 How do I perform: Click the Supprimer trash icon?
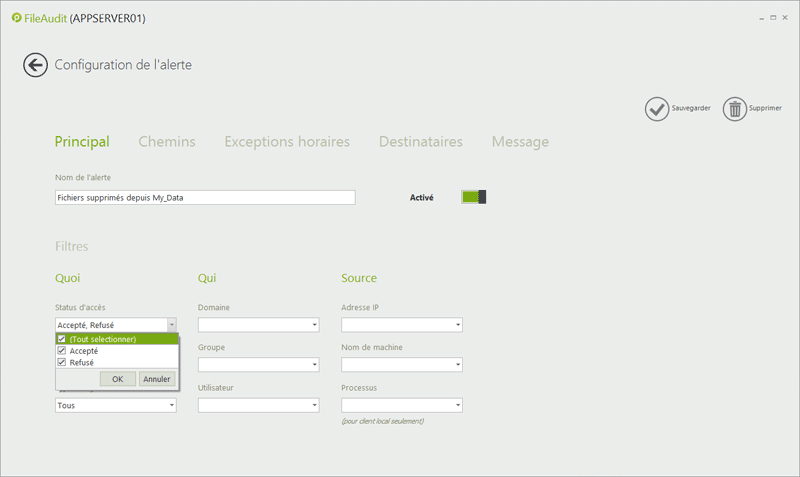pyautogui.click(x=735, y=109)
